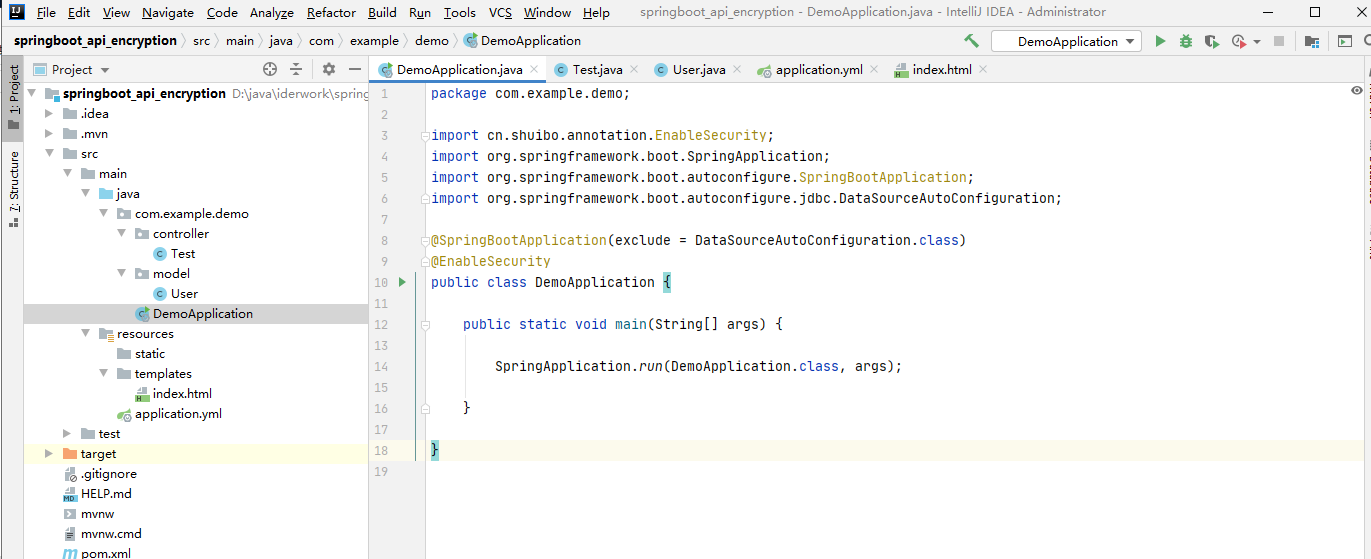The width and height of the screenshot is (1371, 559).
Task: Click run gutter arrow beside class DemoApplication
Action: [x=402, y=282]
